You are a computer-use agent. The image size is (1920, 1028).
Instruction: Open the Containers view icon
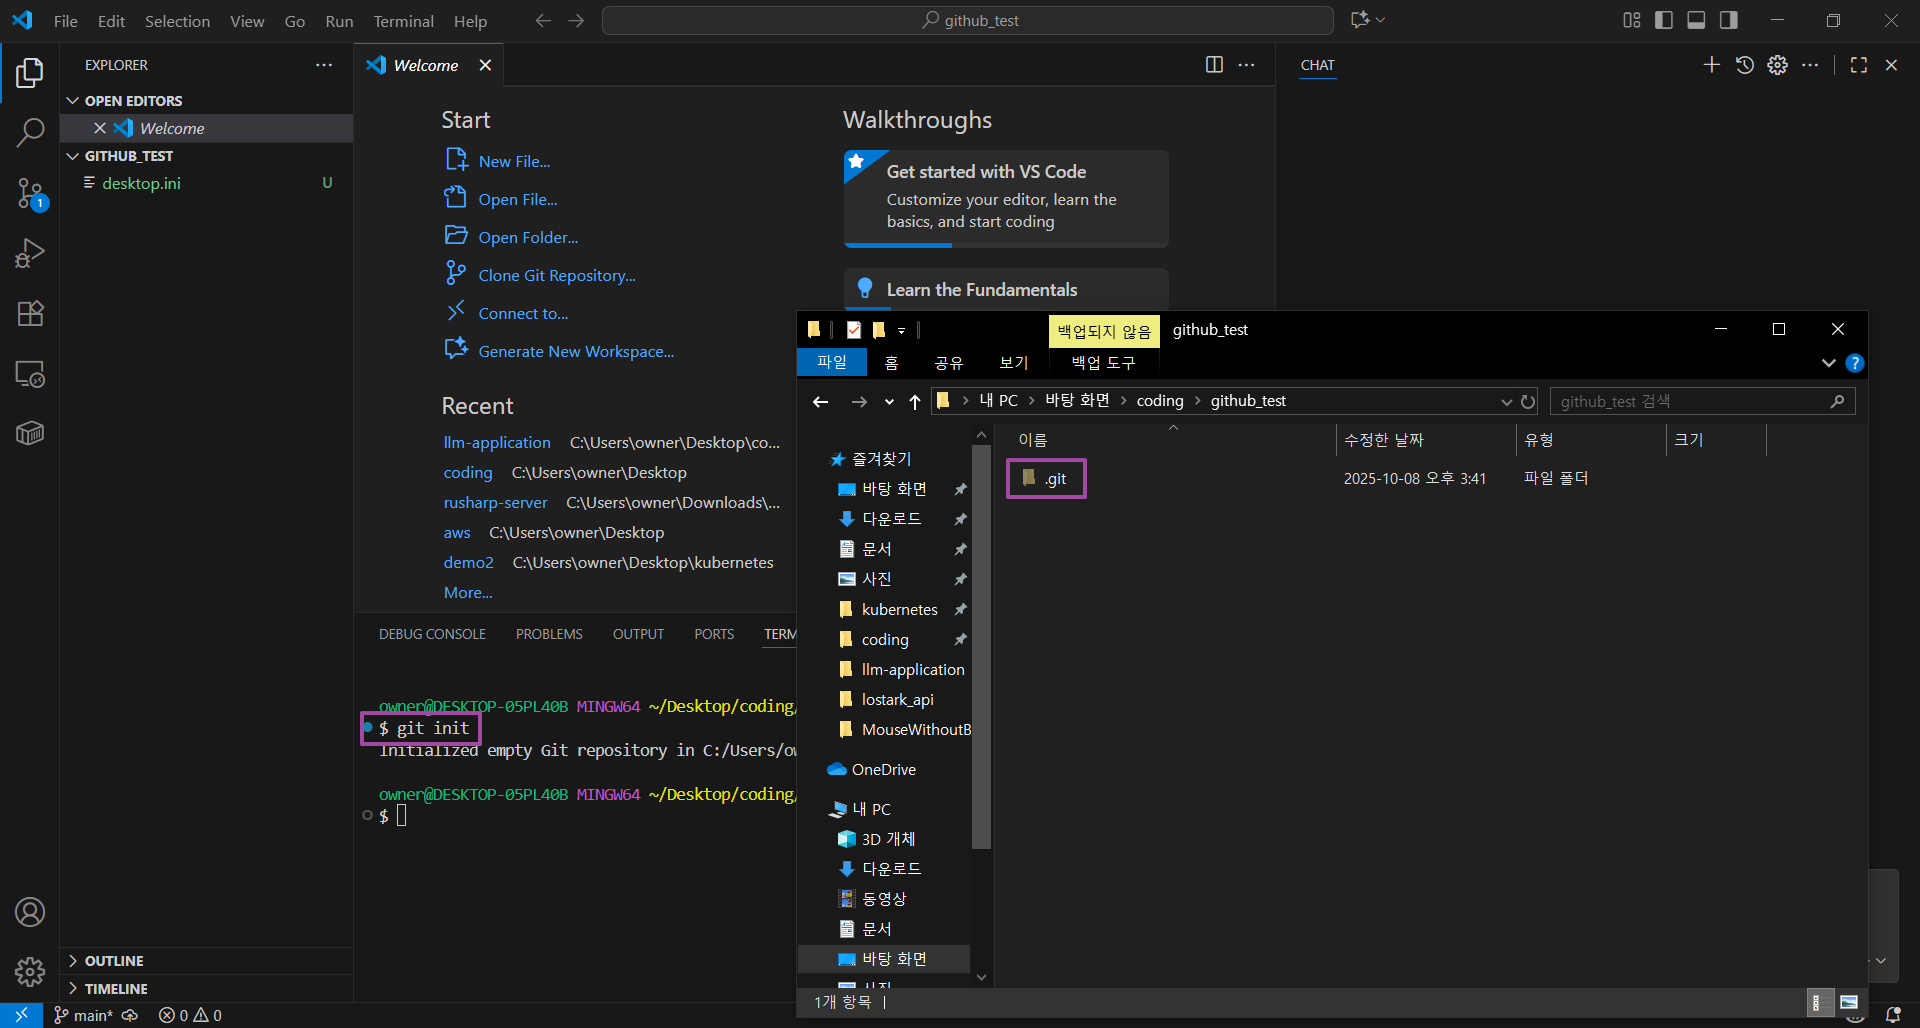click(30, 433)
